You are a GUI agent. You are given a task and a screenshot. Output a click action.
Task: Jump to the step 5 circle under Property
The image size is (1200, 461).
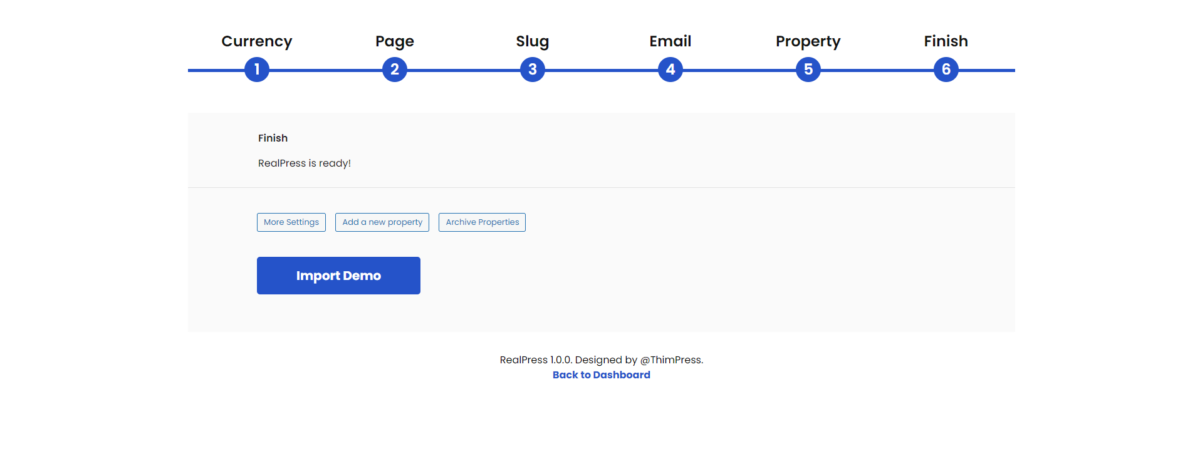808,70
